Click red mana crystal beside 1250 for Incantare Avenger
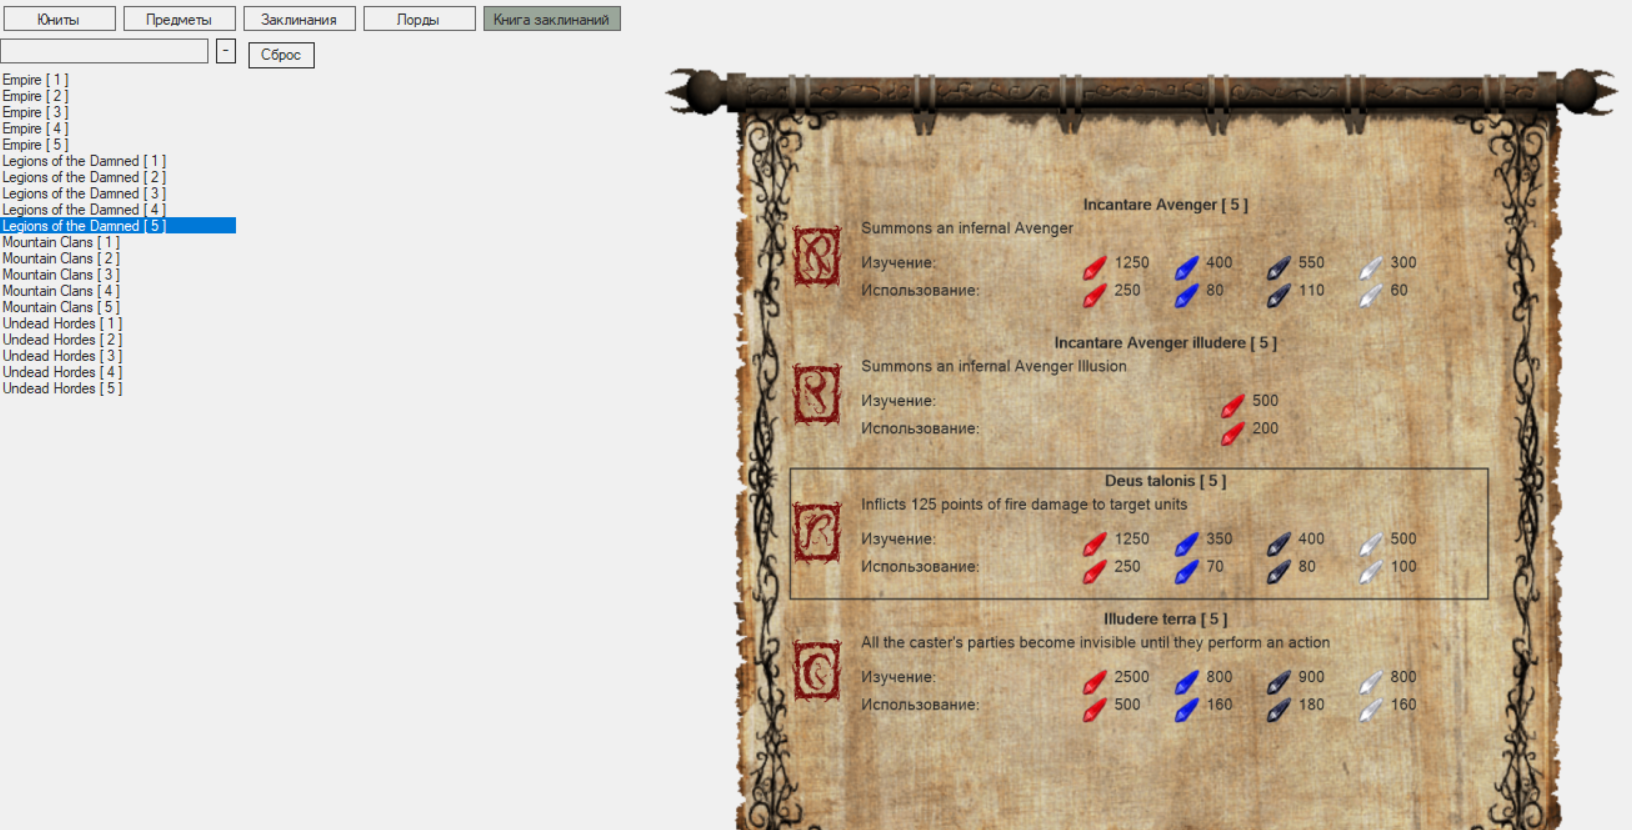1632x830 pixels. [x=1094, y=267]
